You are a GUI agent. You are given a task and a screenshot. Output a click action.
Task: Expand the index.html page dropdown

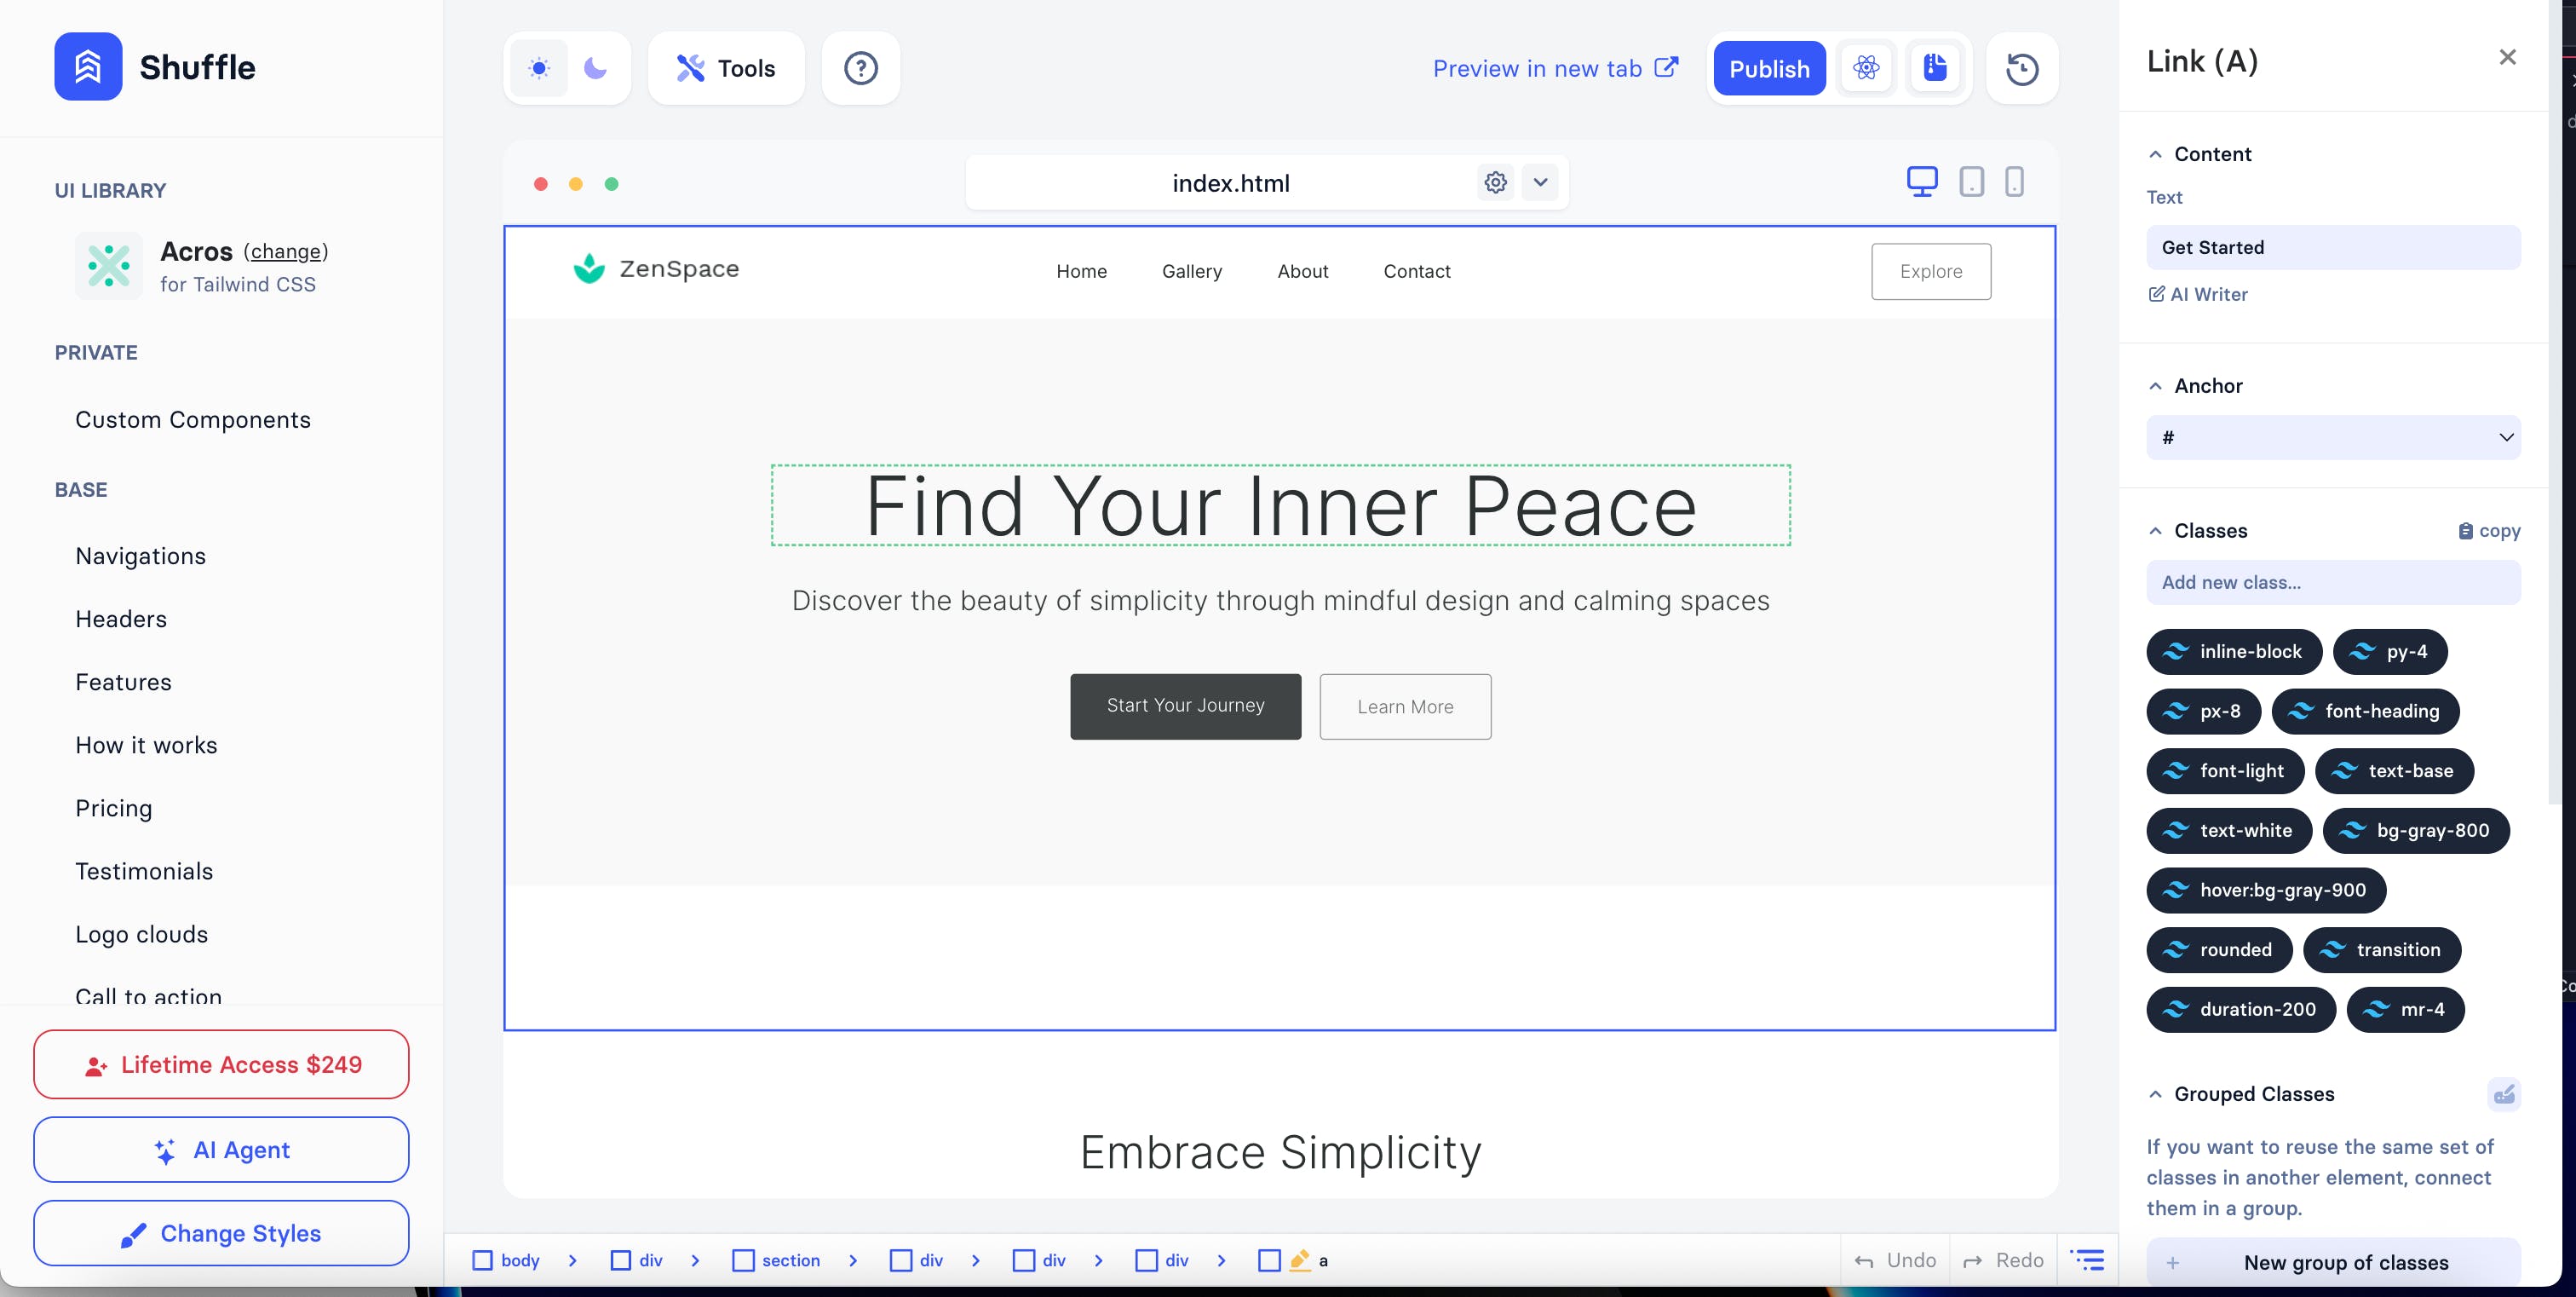(1540, 182)
